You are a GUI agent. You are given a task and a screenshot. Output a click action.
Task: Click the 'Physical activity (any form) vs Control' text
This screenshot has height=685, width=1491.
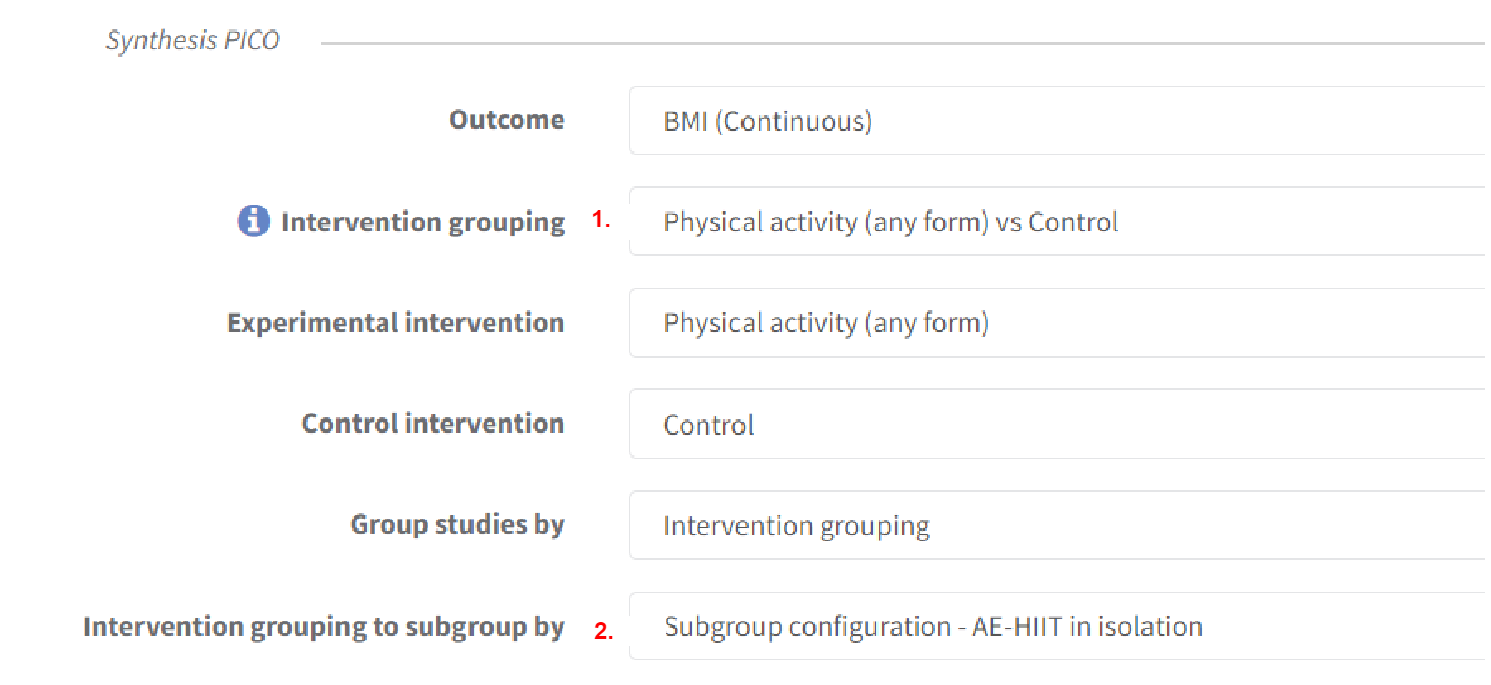[x=890, y=221]
